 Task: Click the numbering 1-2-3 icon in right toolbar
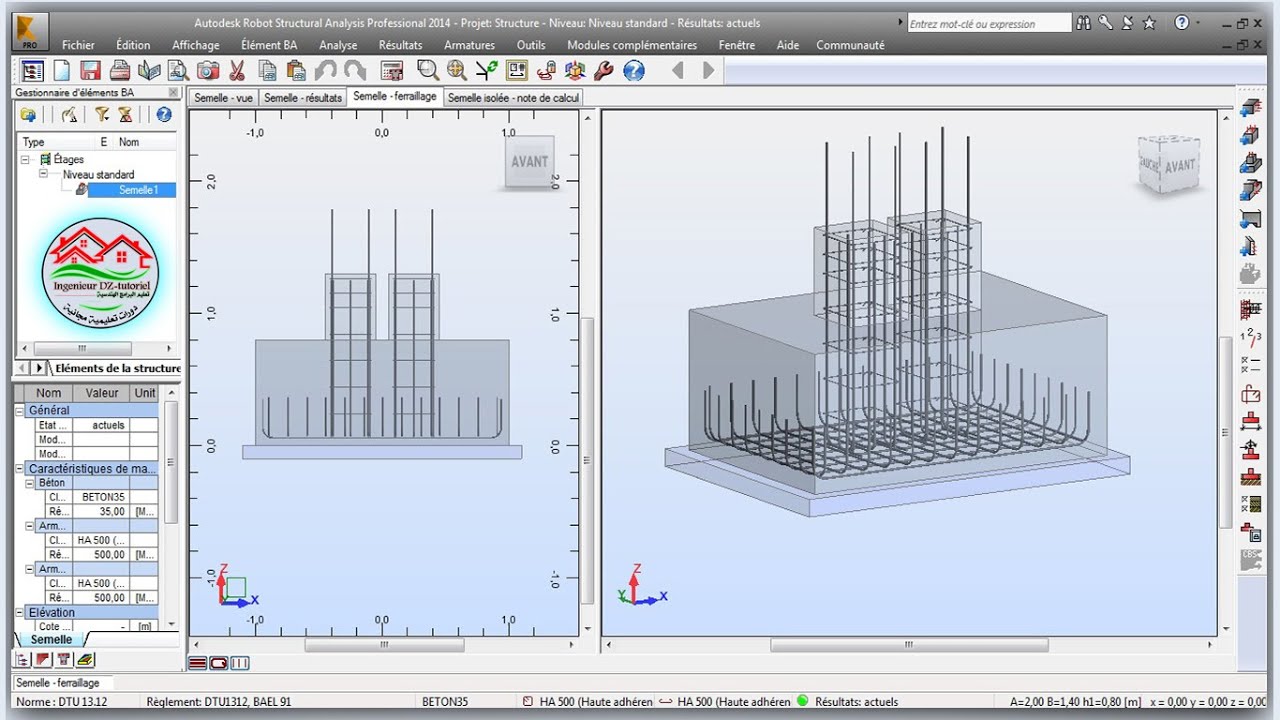coord(1250,337)
